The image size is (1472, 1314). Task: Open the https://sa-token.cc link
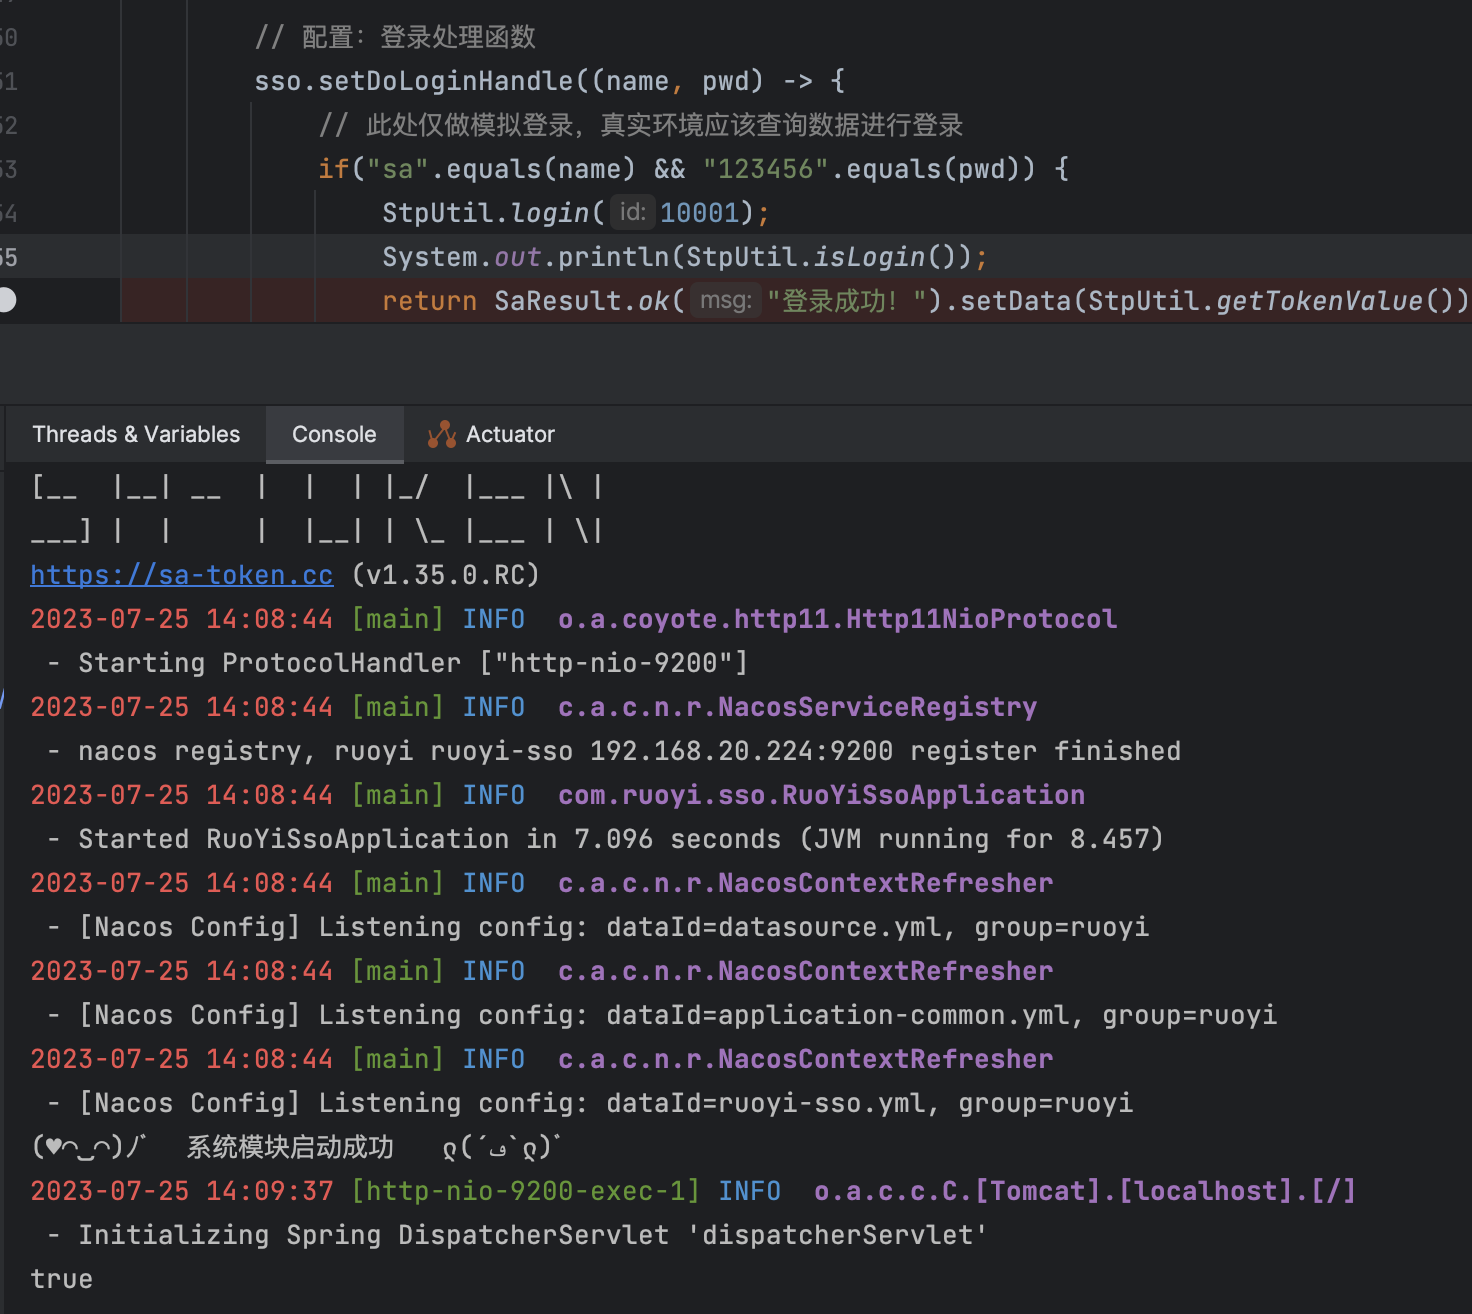180,575
